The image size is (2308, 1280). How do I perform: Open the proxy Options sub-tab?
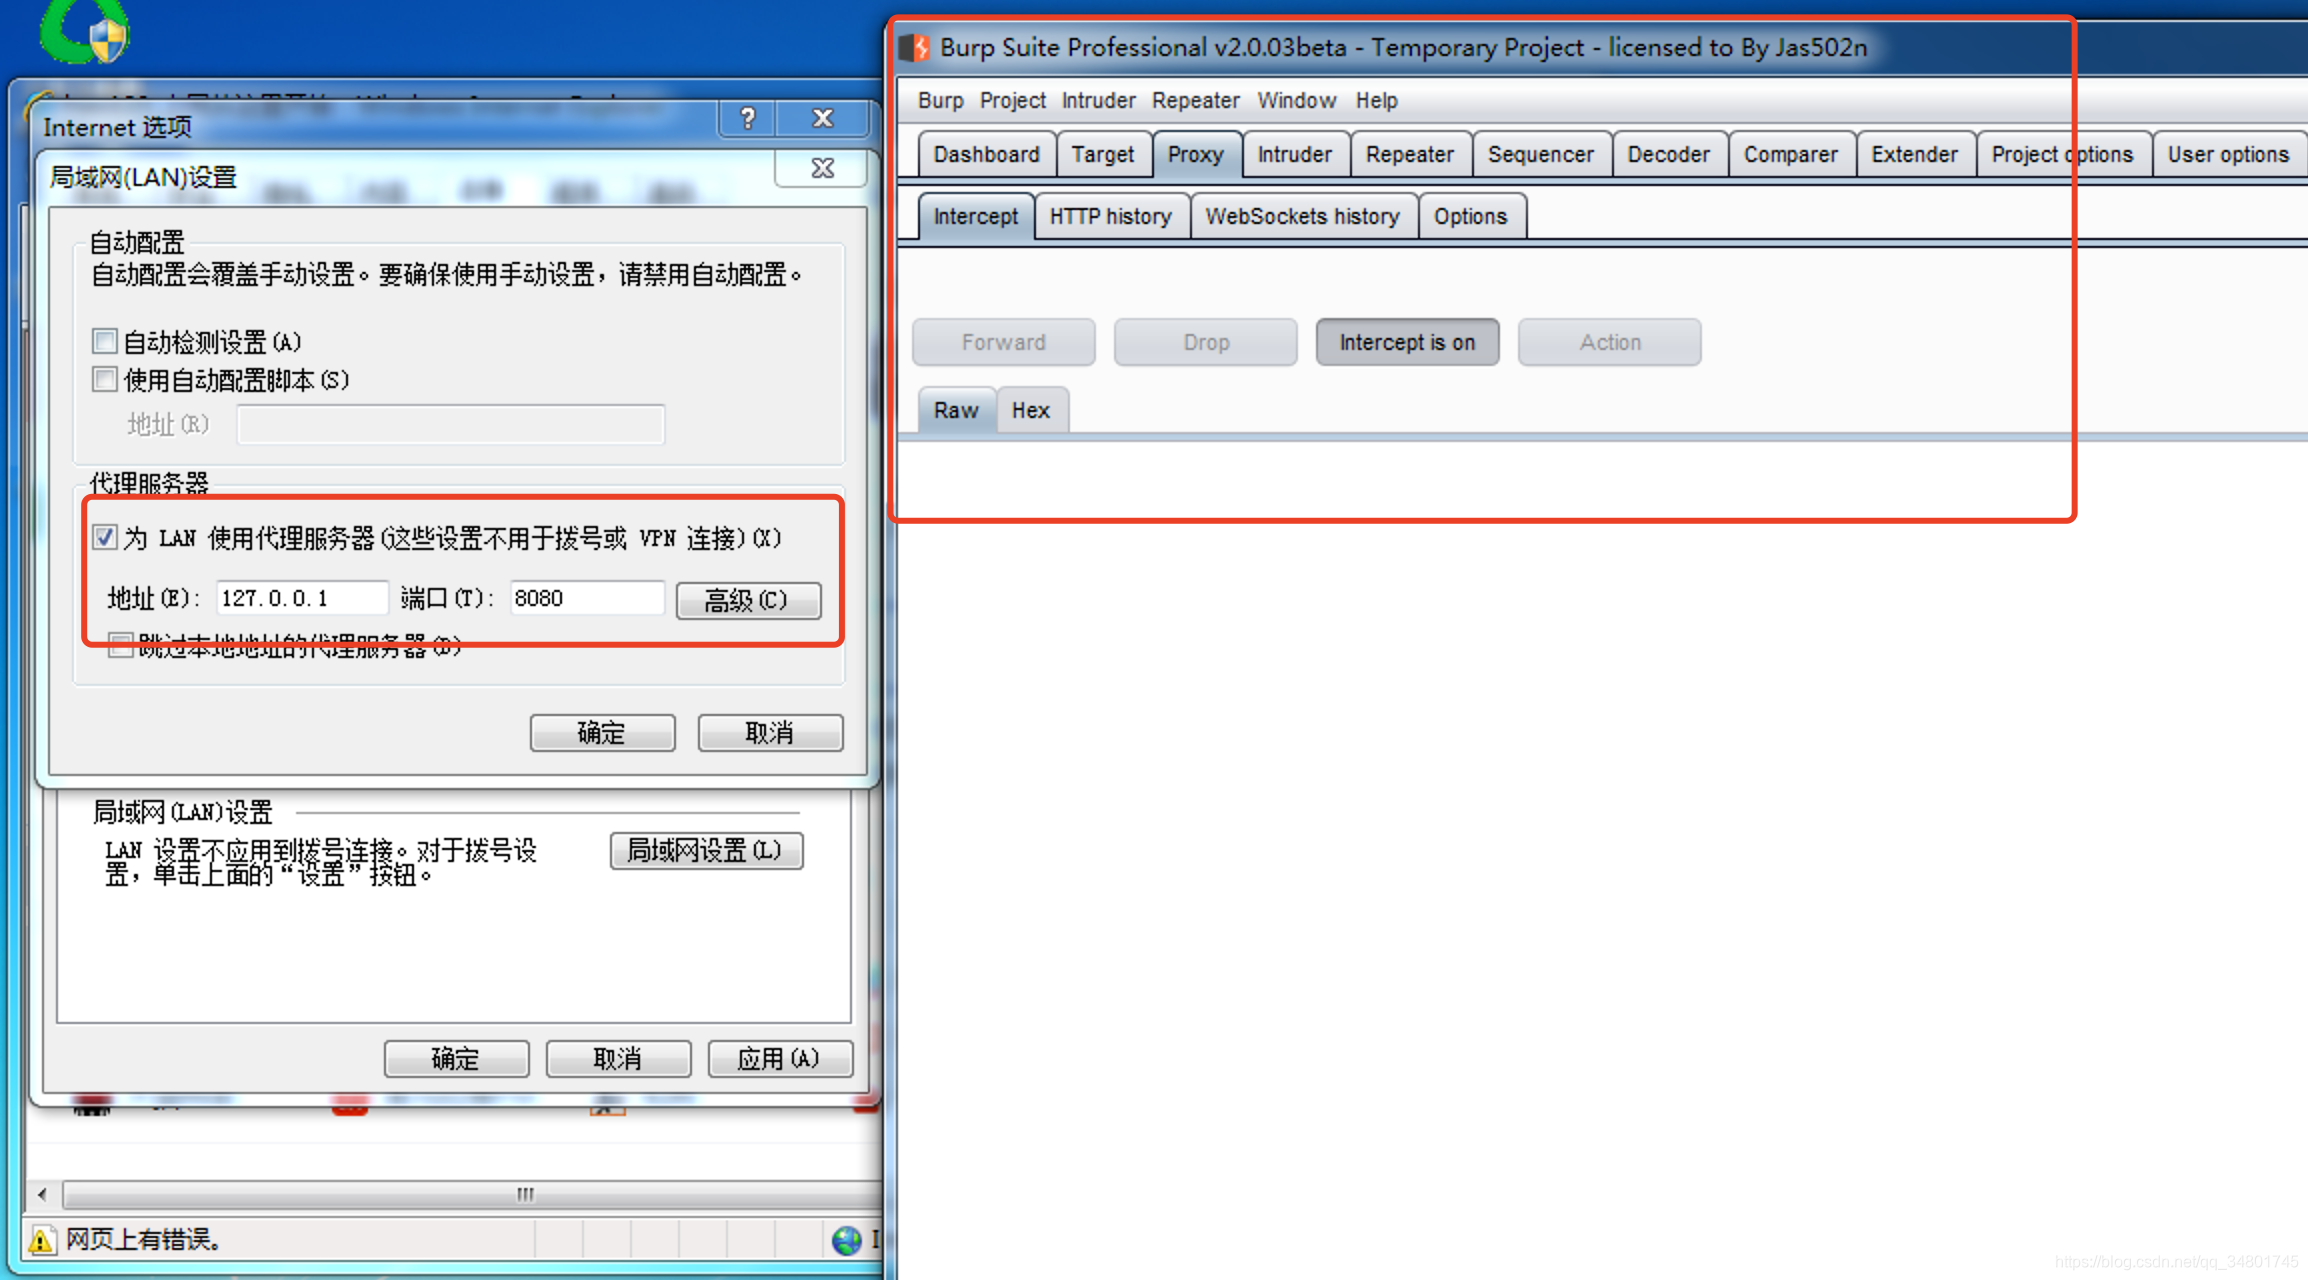pyautogui.click(x=1470, y=217)
